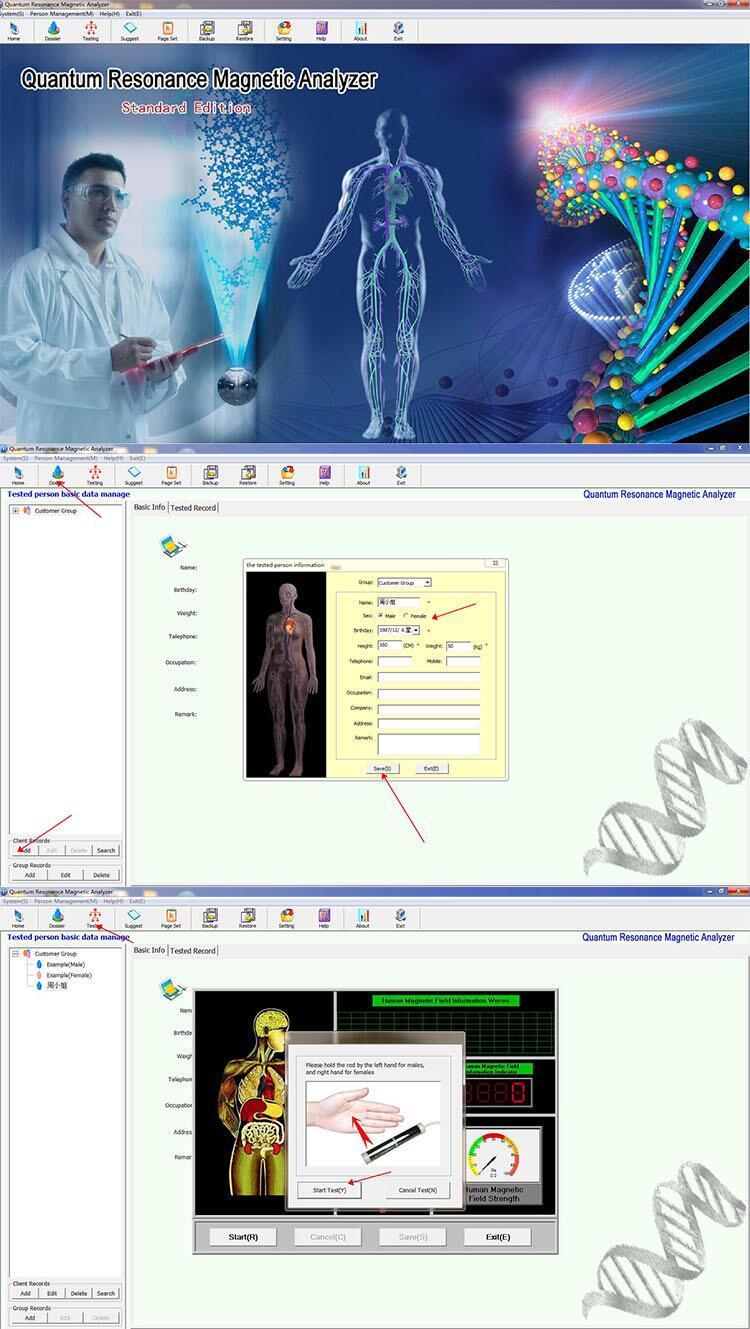The height and width of the screenshot is (1329, 750).
Task: Open System(S) menu in top window
Action: coord(13,13)
